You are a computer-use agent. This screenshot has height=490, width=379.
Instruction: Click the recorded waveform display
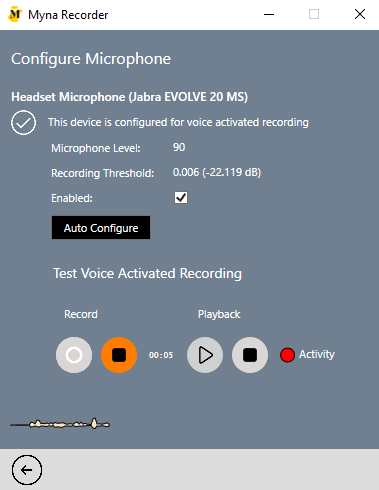[x=60, y=424]
